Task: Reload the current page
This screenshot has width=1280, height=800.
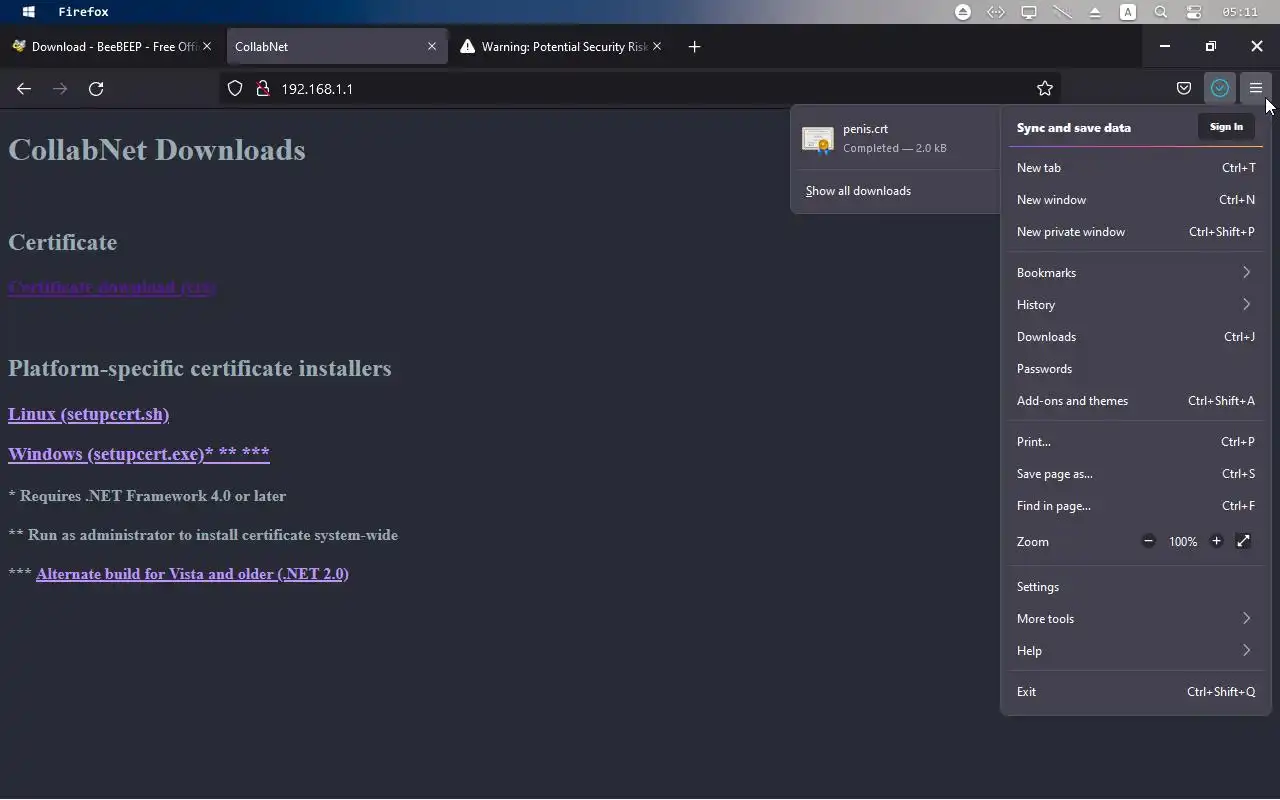Action: click(x=96, y=89)
